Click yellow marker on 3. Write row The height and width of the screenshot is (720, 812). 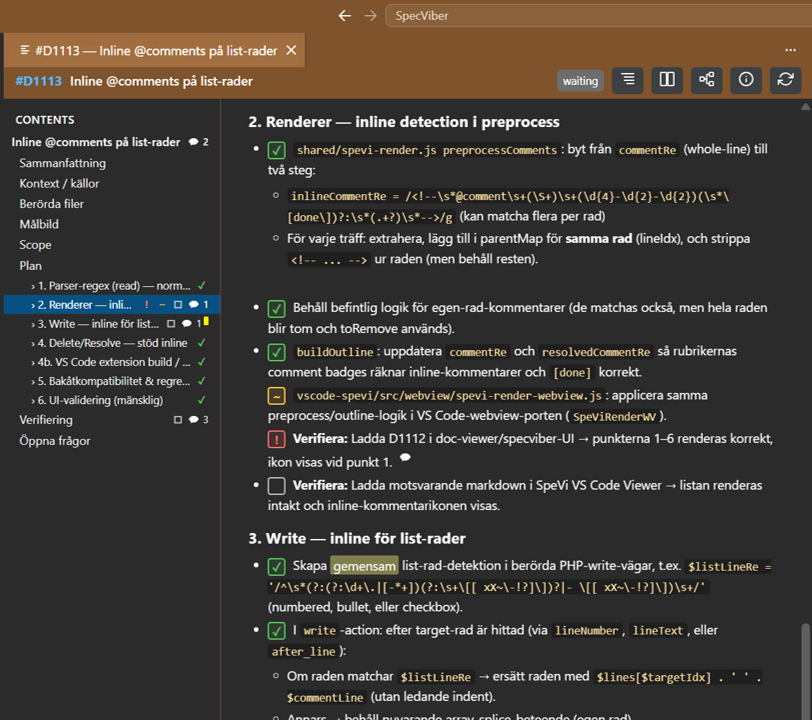pos(206,322)
